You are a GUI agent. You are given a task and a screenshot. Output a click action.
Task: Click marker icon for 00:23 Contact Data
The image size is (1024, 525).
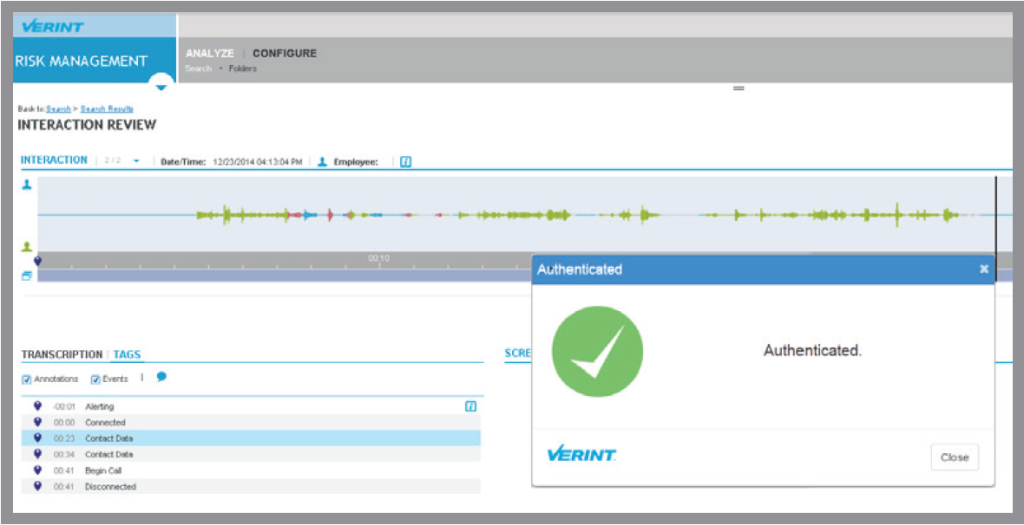(x=38, y=438)
